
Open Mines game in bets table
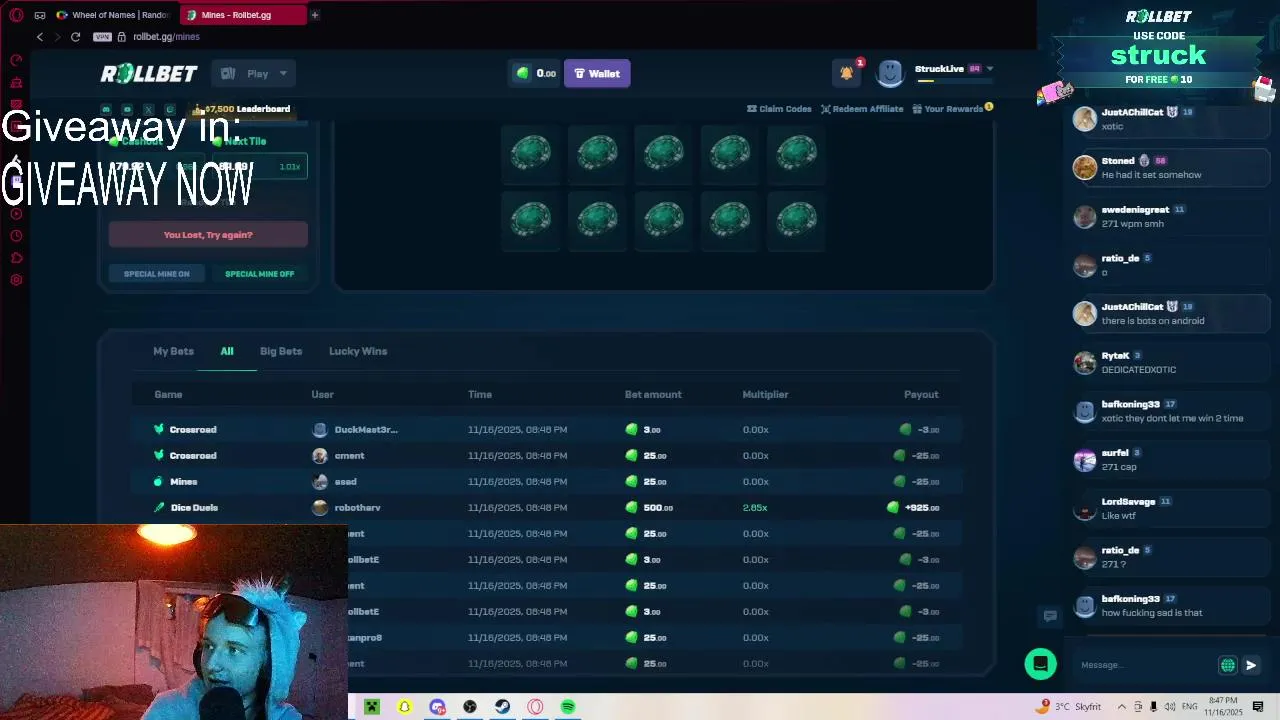pyautogui.click(x=175, y=482)
